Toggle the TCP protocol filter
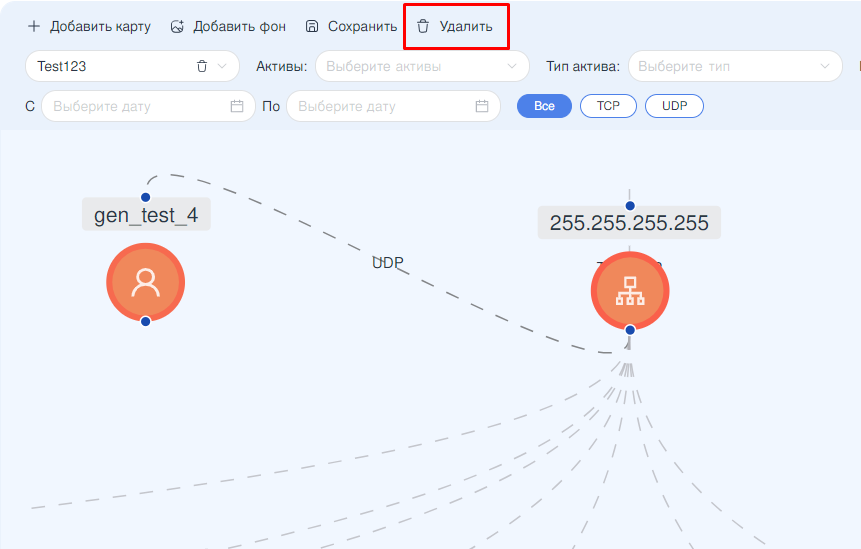The width and height of the screenshot is (861, 549). [608, 106]
